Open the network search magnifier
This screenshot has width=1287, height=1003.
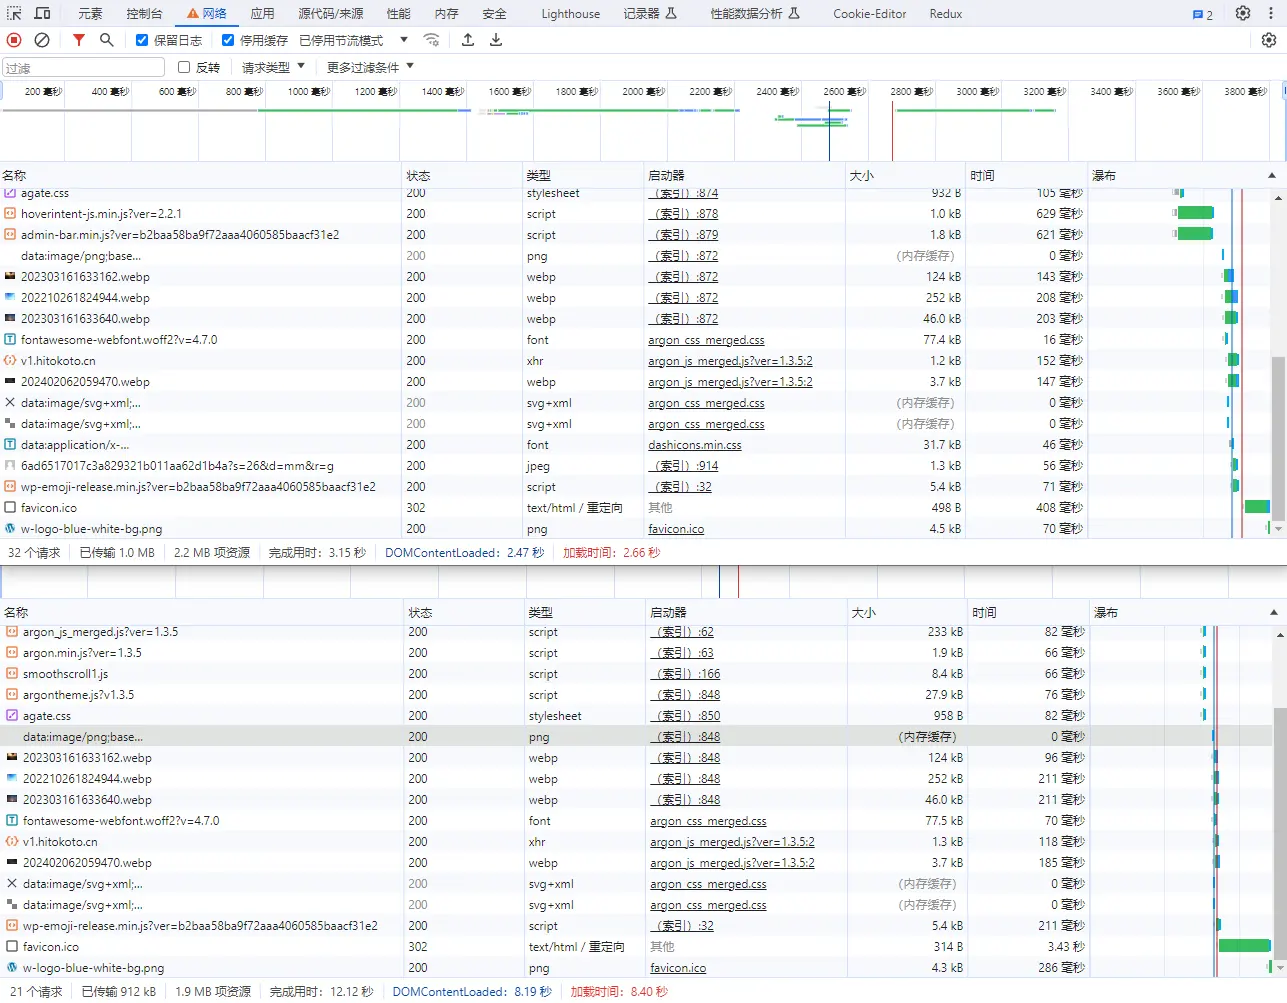106,40
